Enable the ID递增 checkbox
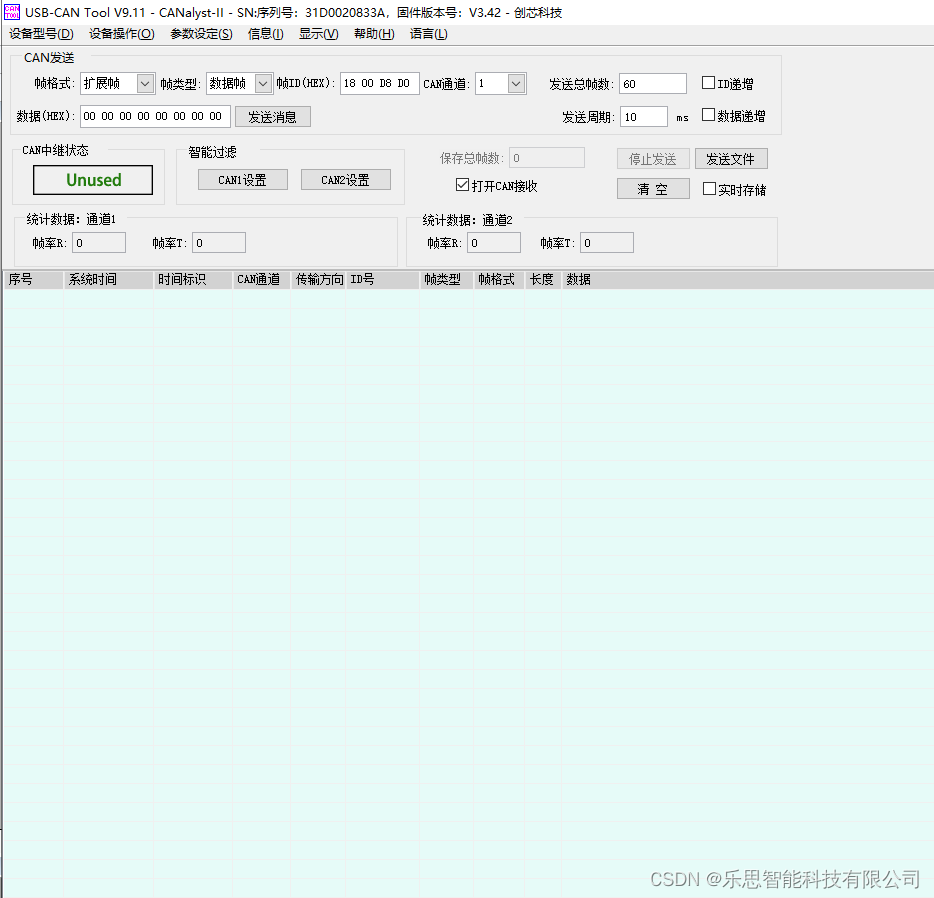 click(x=708, y=82)
